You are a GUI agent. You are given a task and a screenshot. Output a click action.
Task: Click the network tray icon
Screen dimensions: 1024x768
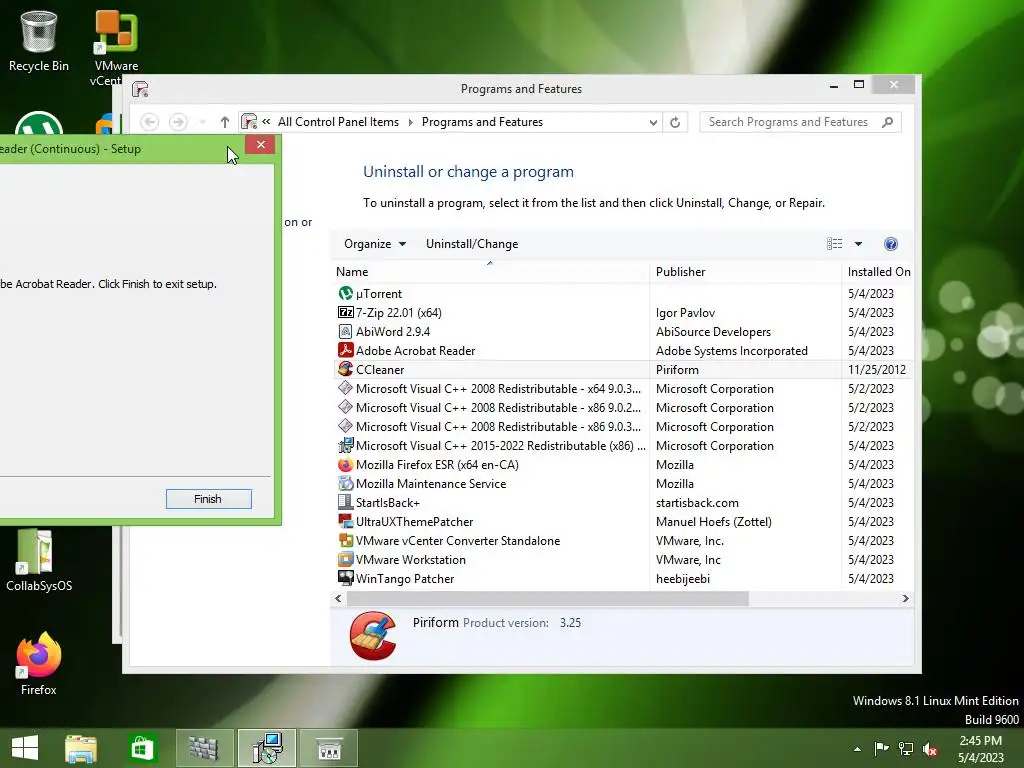906,749
